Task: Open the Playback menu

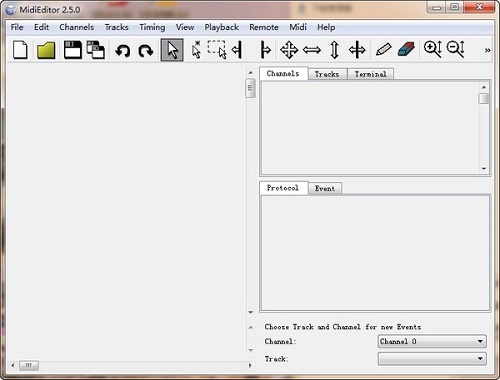Action: pyautogui.click(x=222, y=27)
